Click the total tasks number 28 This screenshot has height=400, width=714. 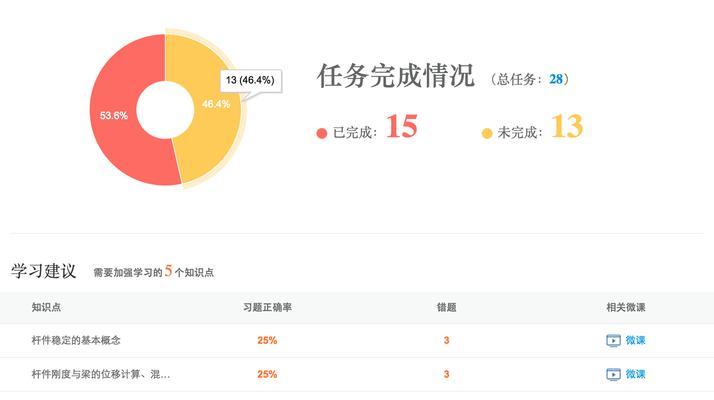point(556,79)
